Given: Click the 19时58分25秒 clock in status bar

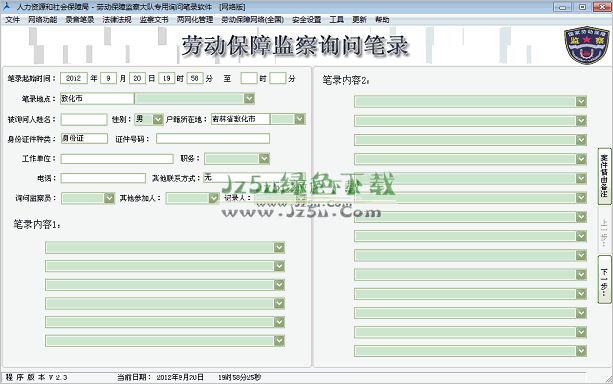Looking at the screenshot, I should point(240,377).
